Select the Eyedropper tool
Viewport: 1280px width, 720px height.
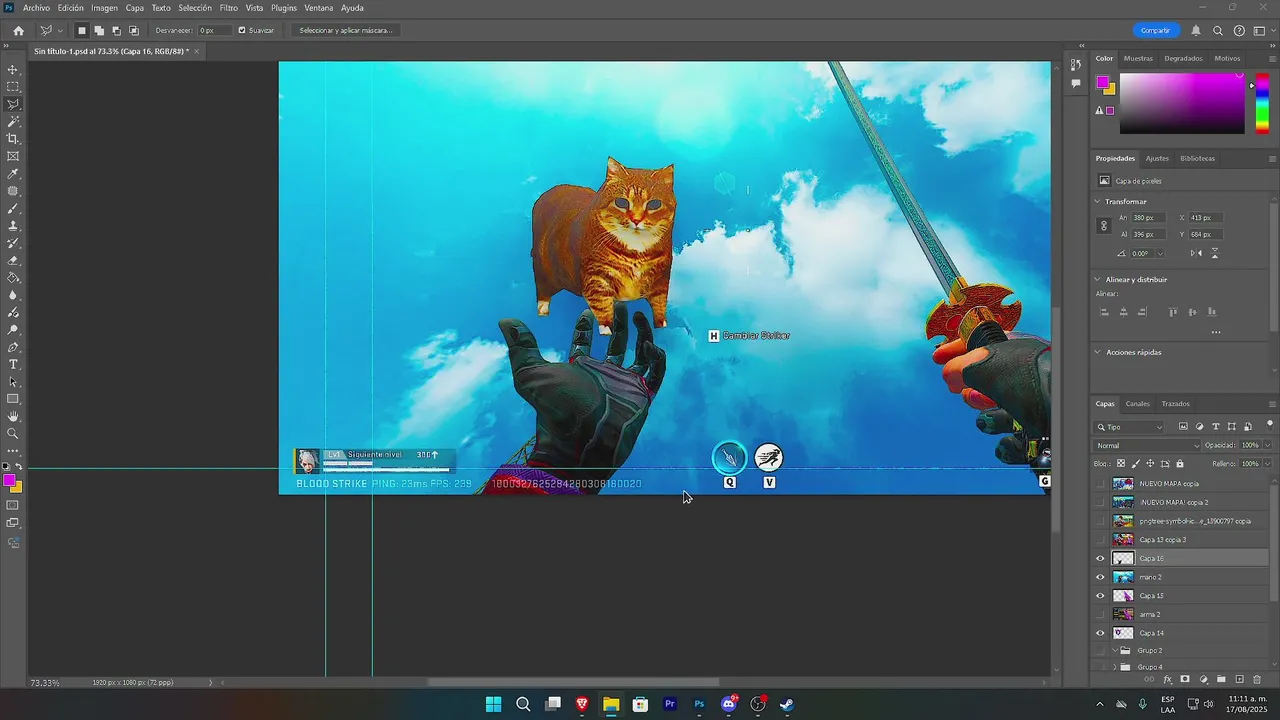(13, 174)
